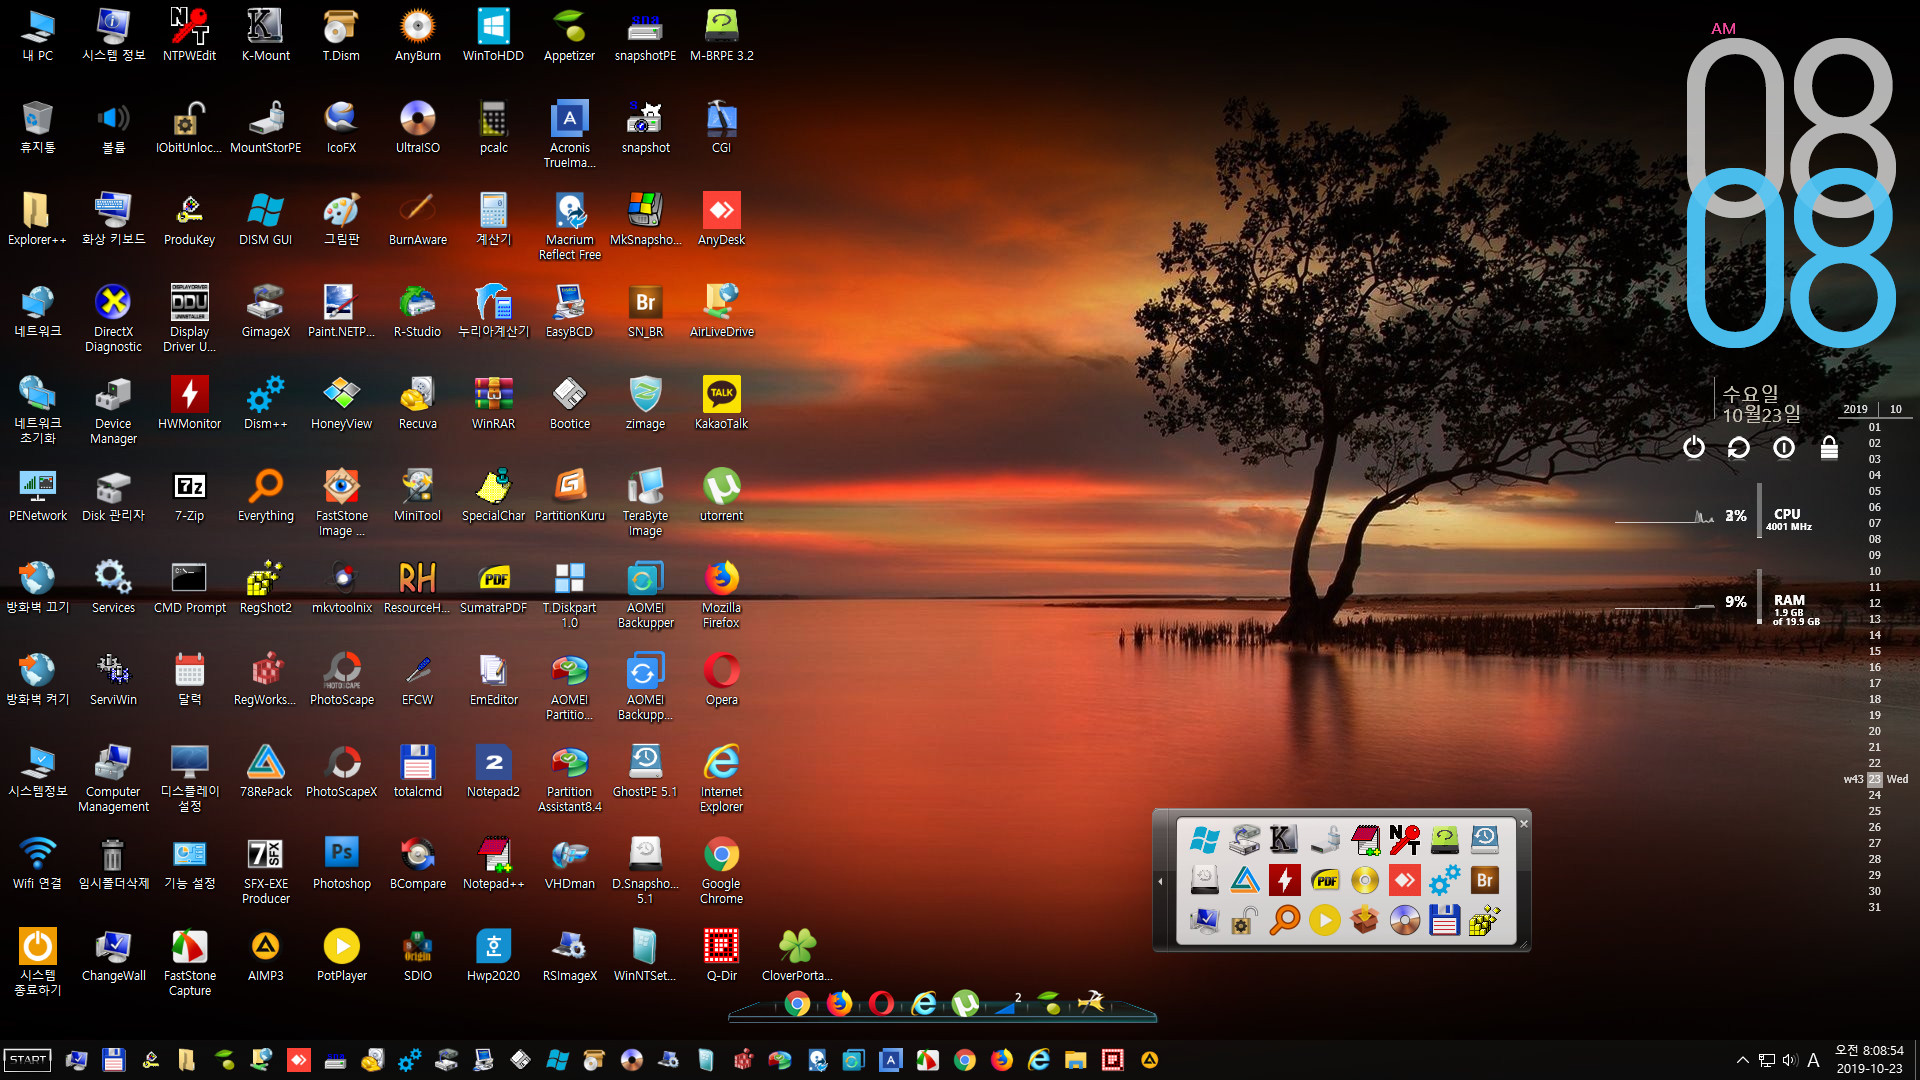Viewport: 1920px width, 1080px height.
Task: Collapse launcher panel with left arrow
Action: 1160,881
